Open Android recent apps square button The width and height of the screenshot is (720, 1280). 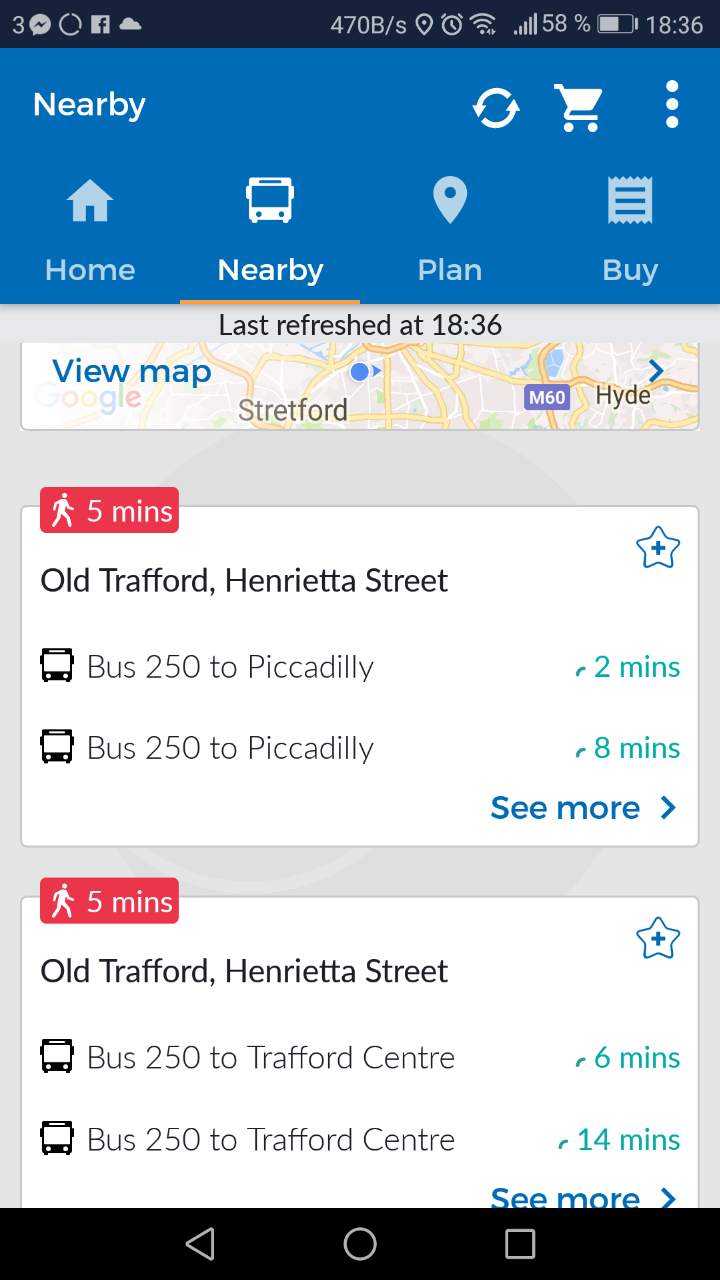(520, 1244)
